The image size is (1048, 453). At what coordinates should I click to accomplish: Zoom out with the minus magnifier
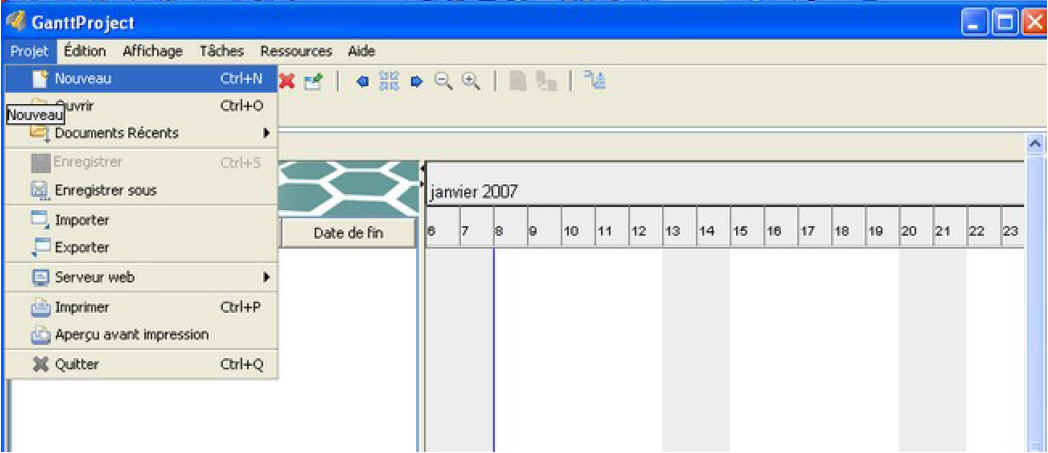pos(442,81)
